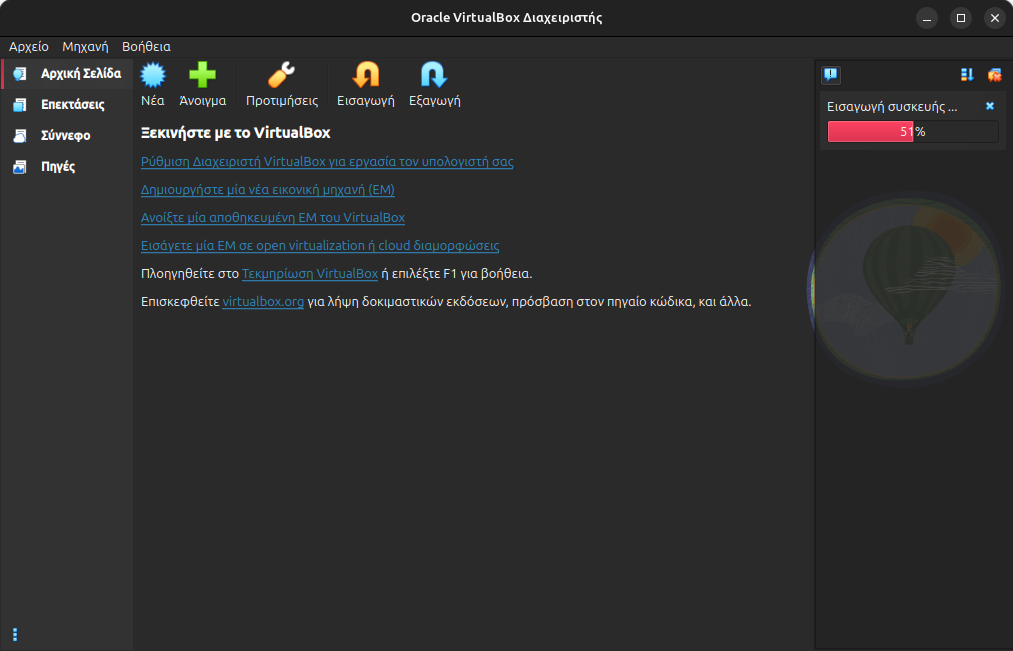Screen dimensions: 1013x651
Task: Open the Αρχείο menu
Action: pos(28,46)
